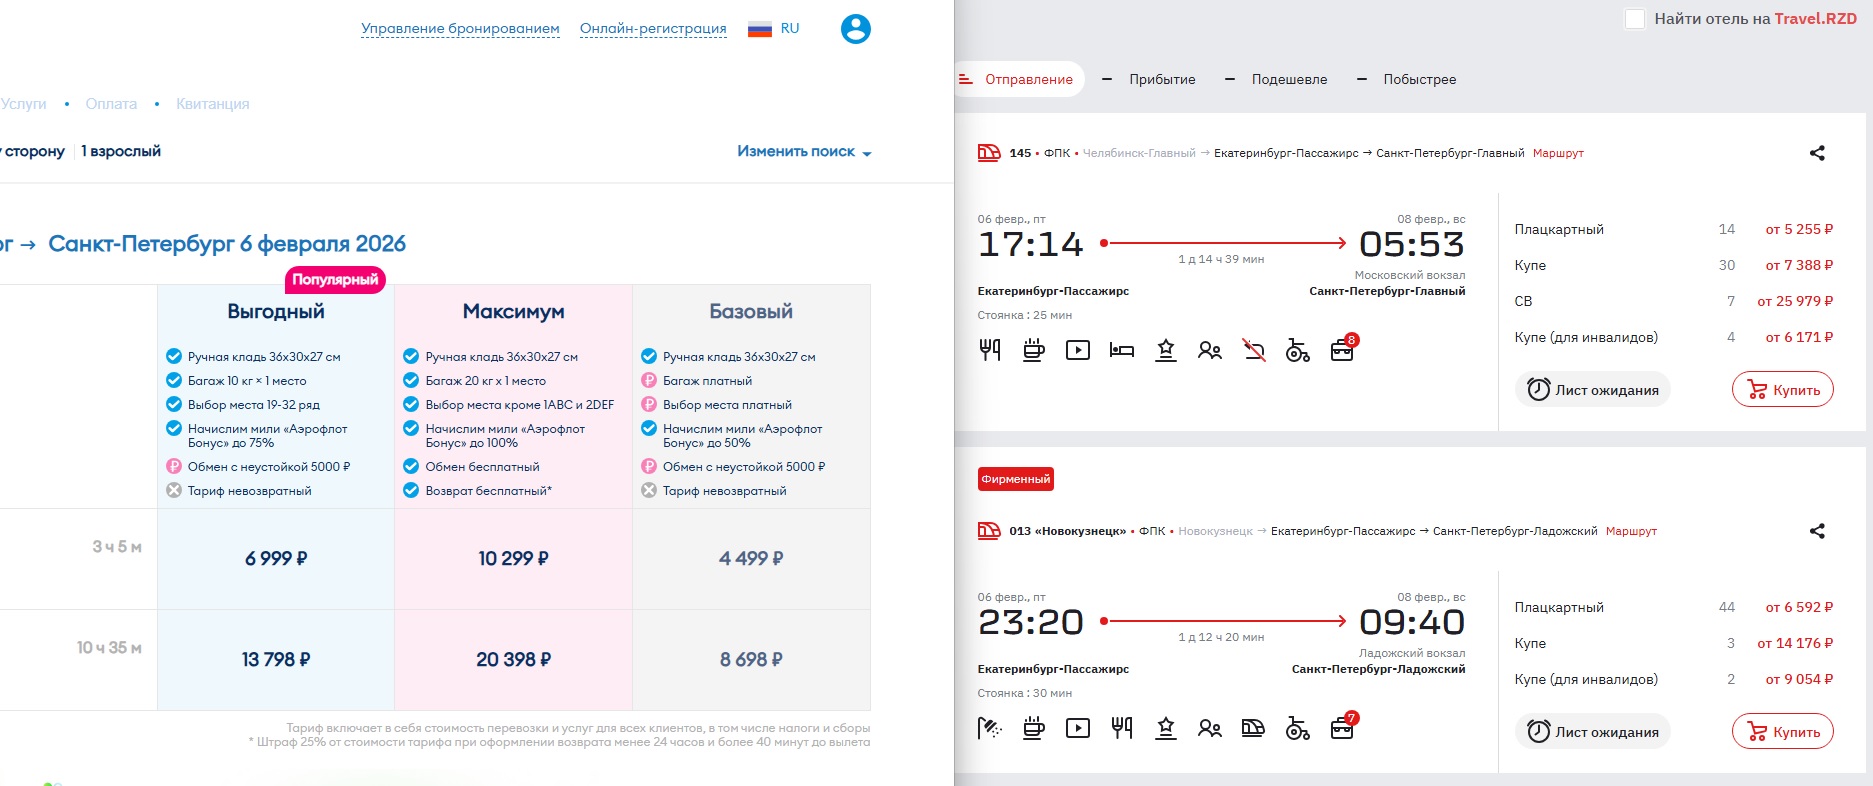The width and height of the screenshot is (1873, 786).
Task: Share train 013 Новокузнецк via share icon
Action: pos(1817,531)
